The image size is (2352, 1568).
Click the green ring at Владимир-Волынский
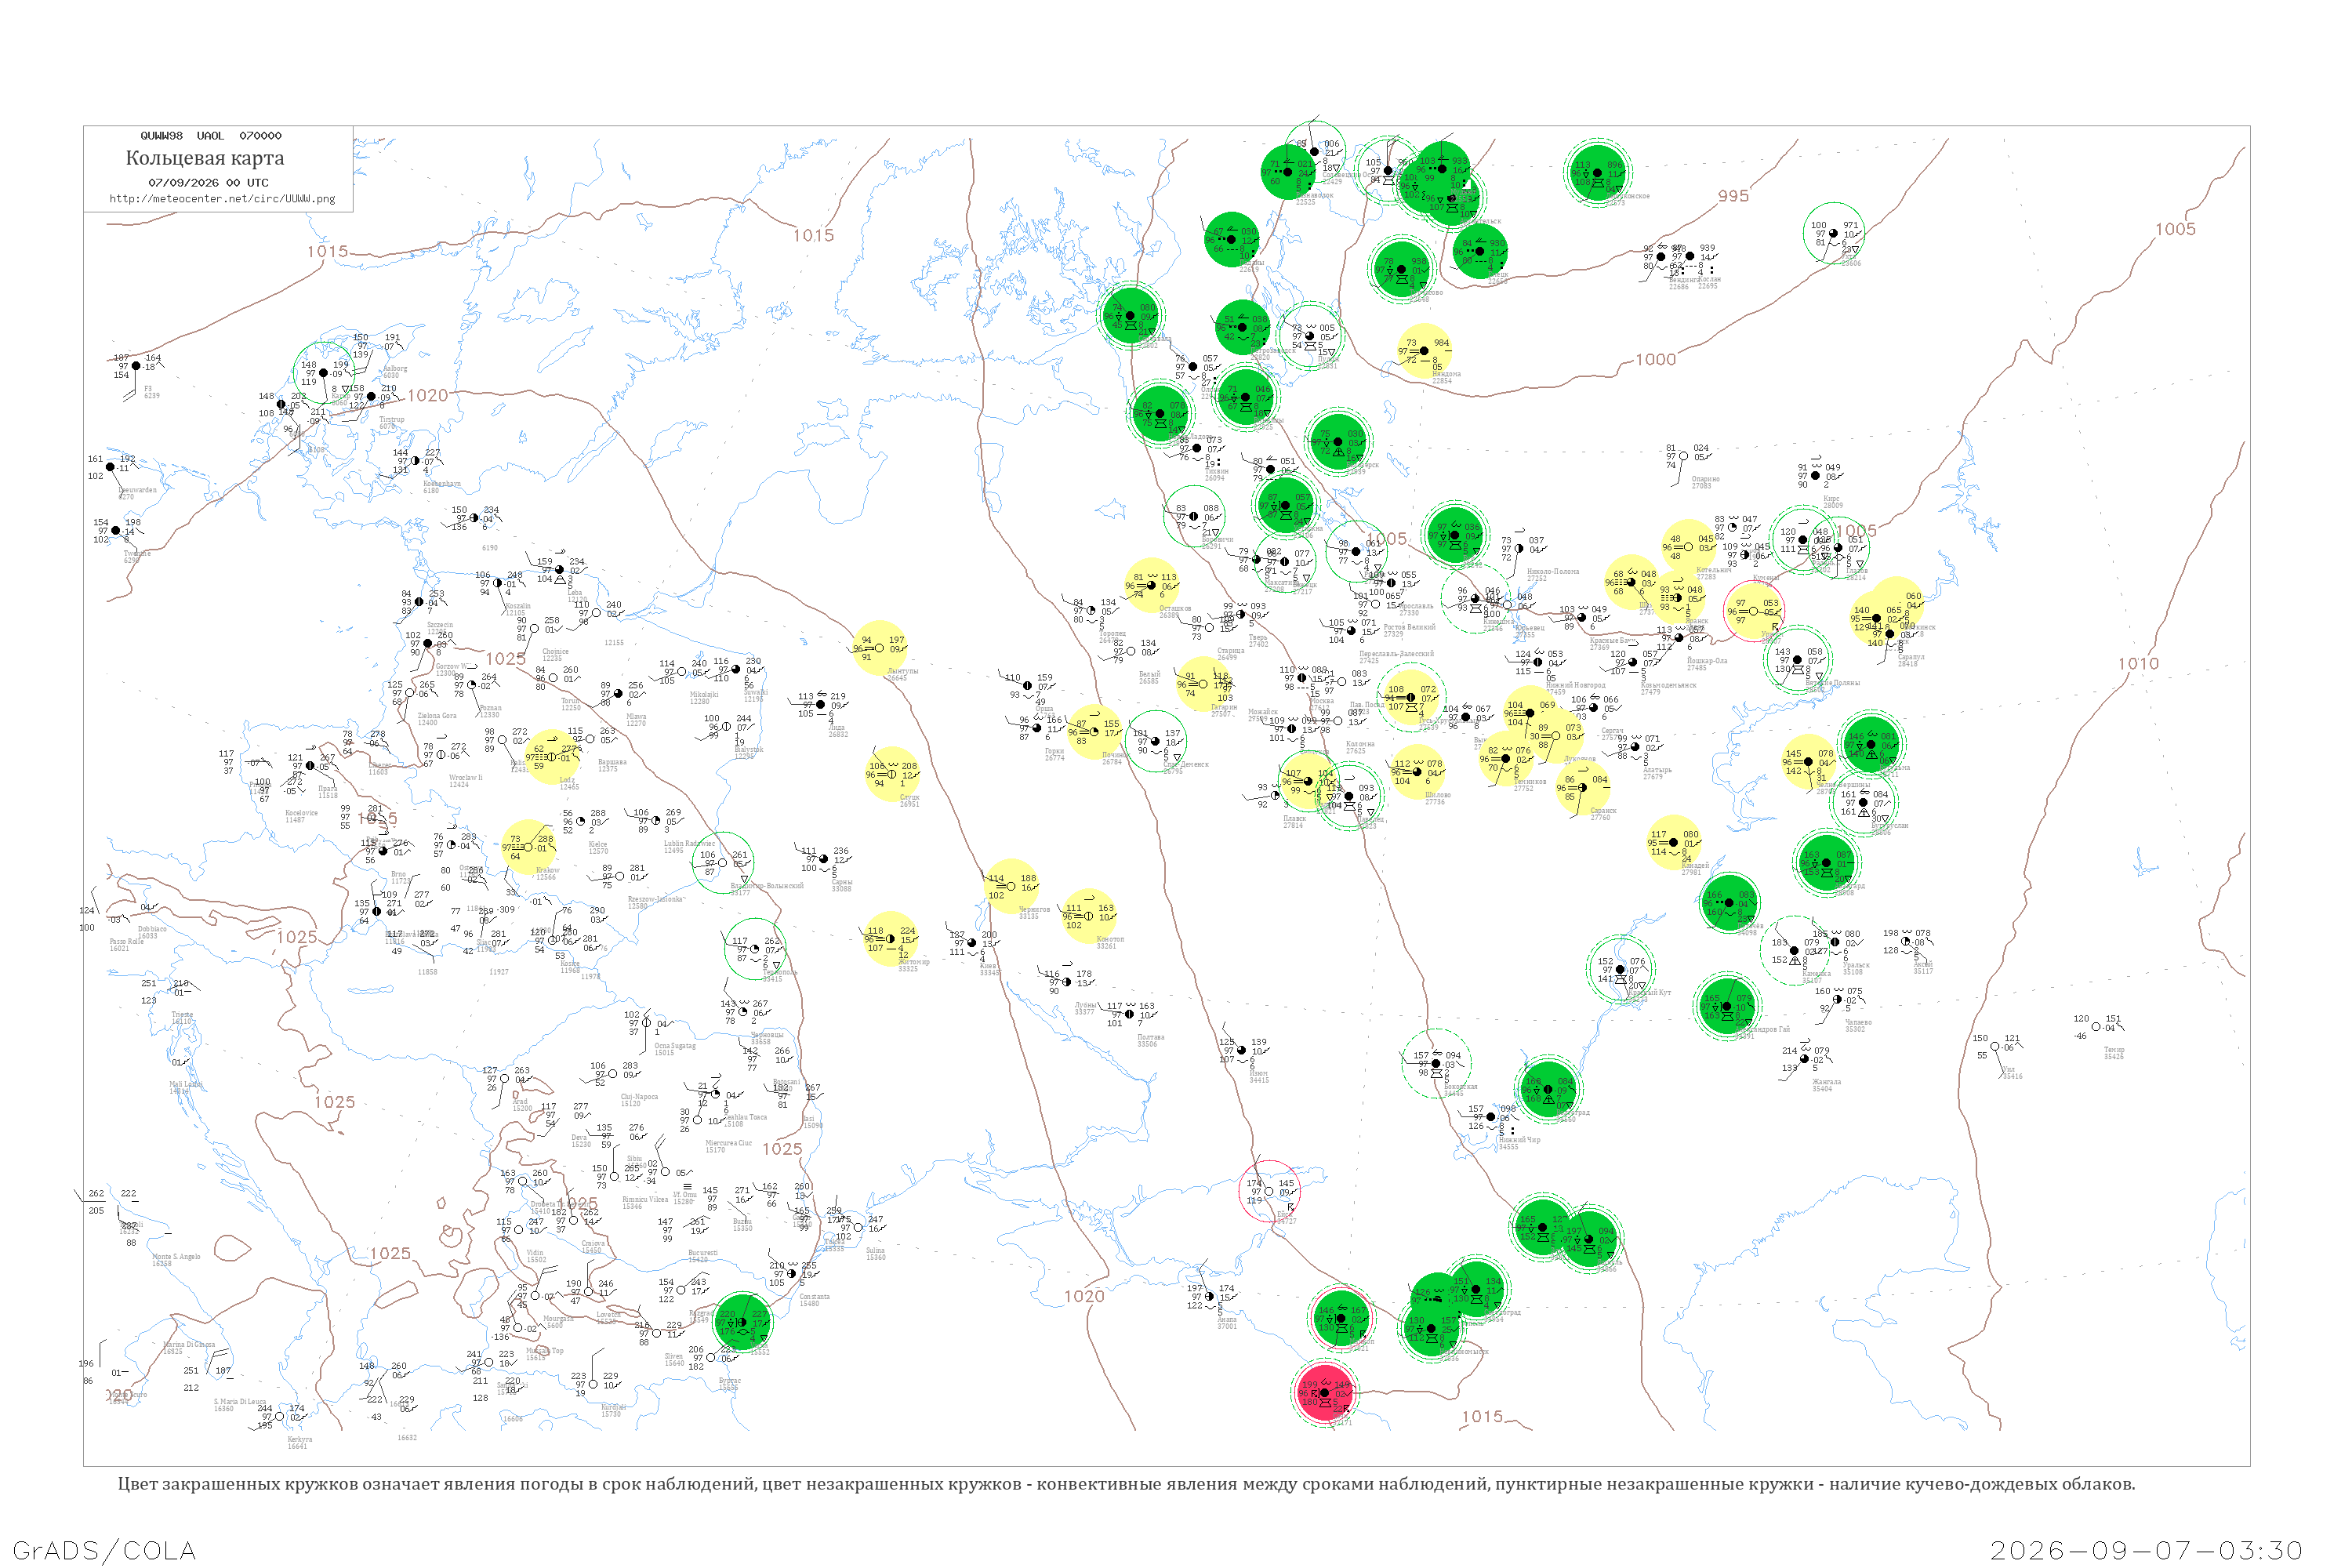coord(723,863)
